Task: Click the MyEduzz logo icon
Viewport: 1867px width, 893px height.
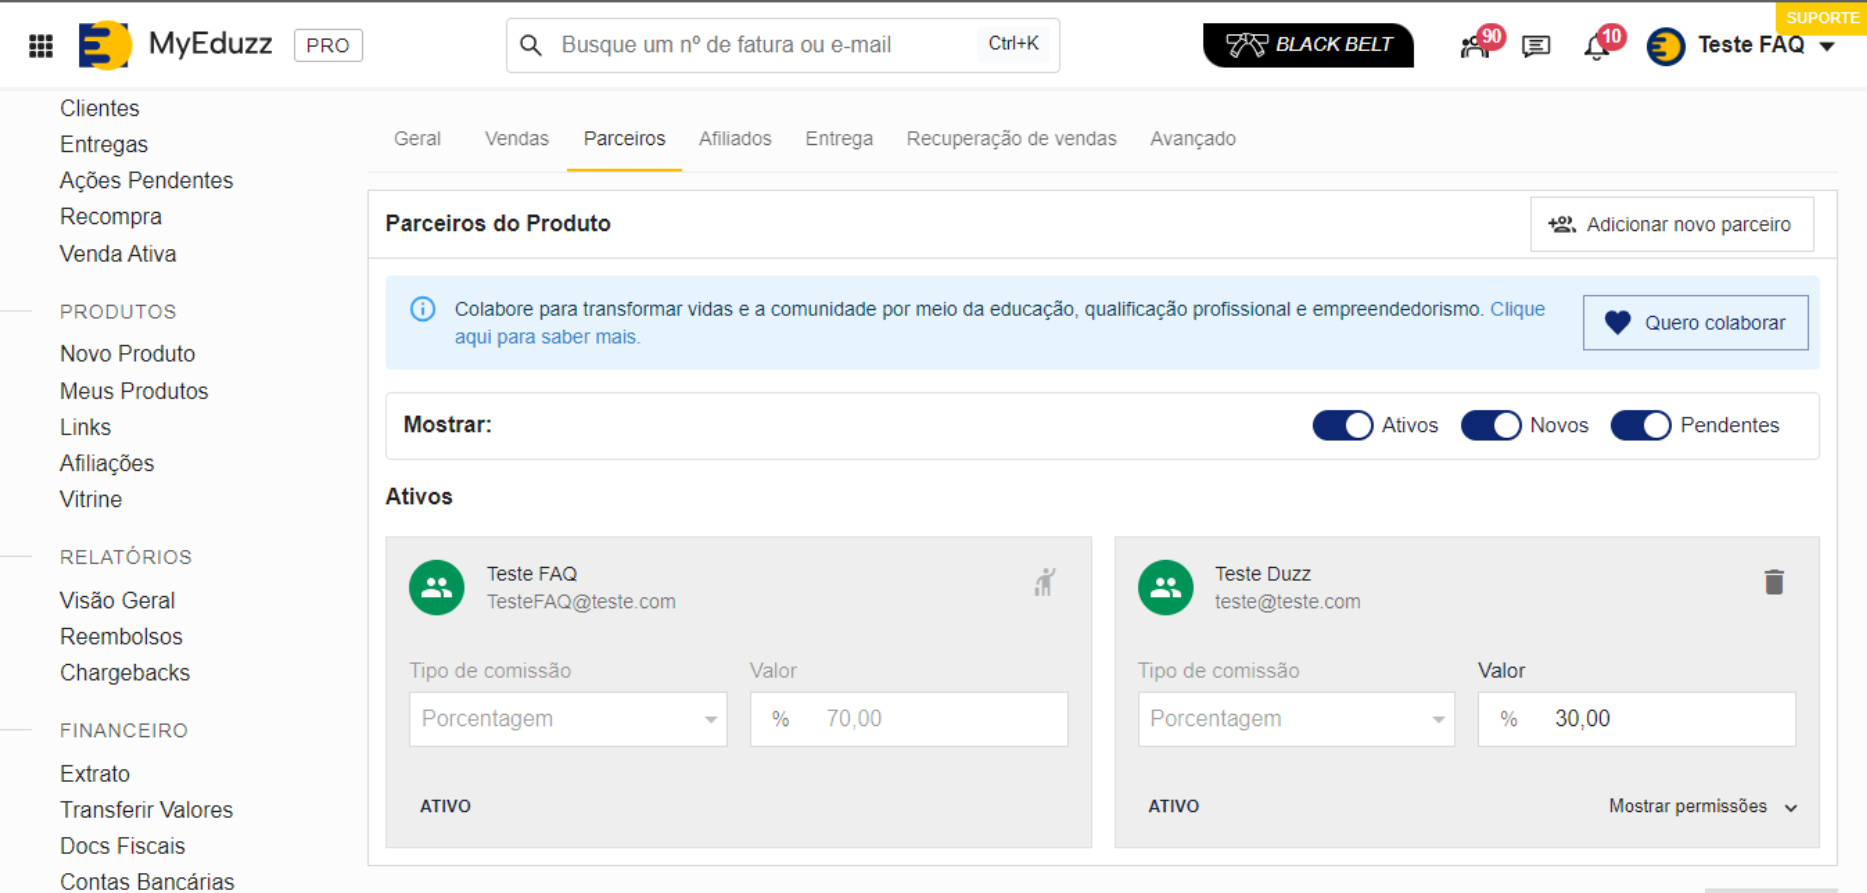Action: click(x=105, y=45)
